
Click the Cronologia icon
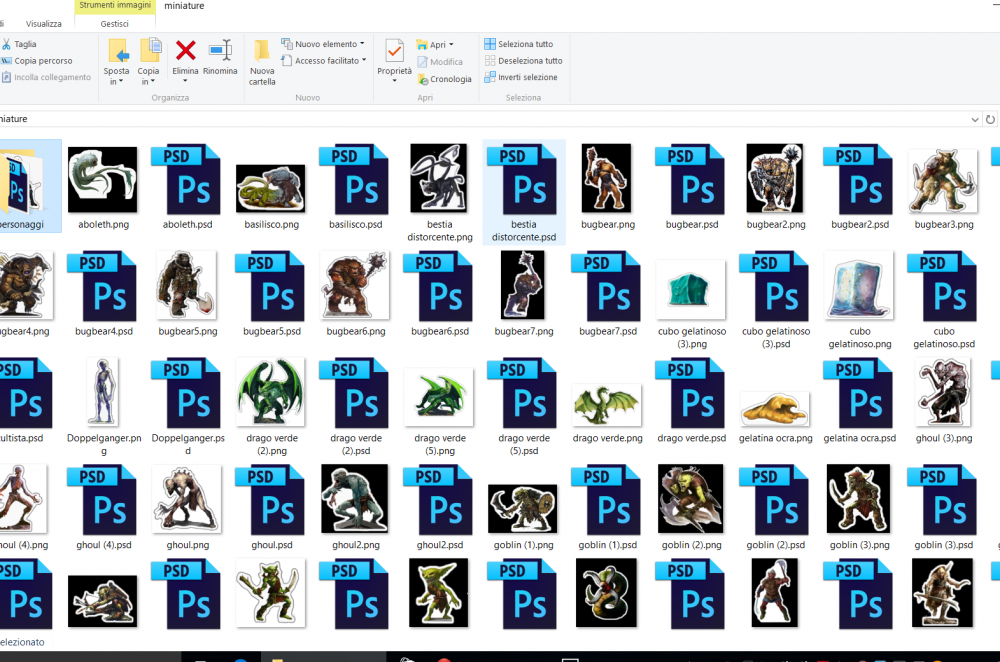[x=423, y=79]
